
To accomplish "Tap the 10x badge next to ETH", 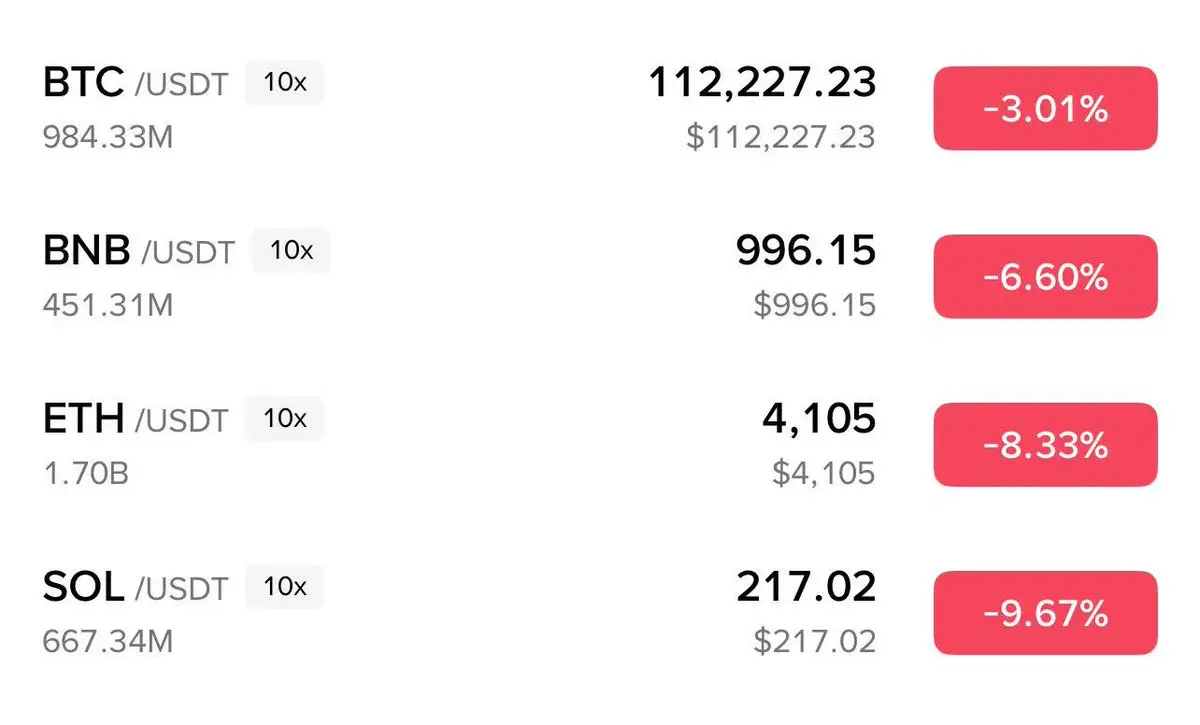I will 285,419.
